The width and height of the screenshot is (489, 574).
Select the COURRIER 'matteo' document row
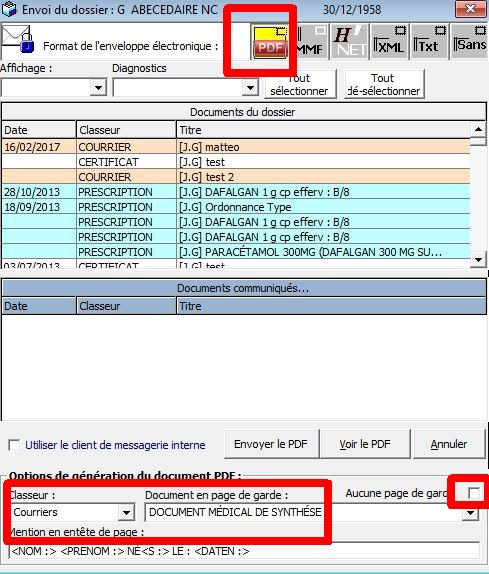(236, 147)
